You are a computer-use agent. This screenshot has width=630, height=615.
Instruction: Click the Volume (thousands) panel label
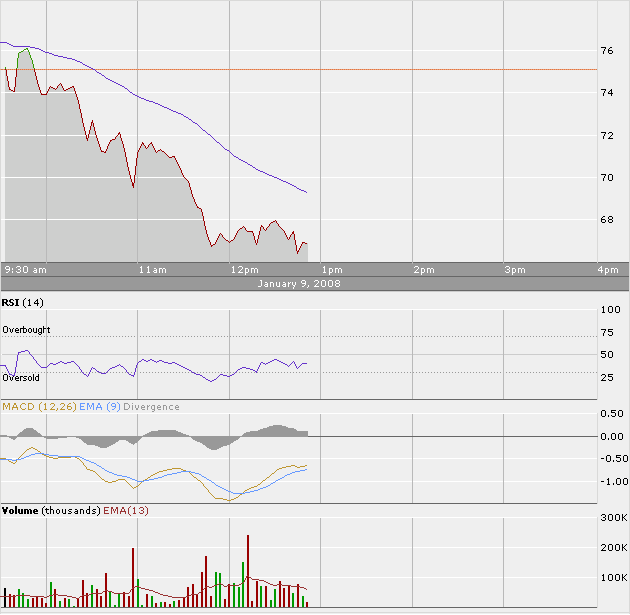click(50, 510)
